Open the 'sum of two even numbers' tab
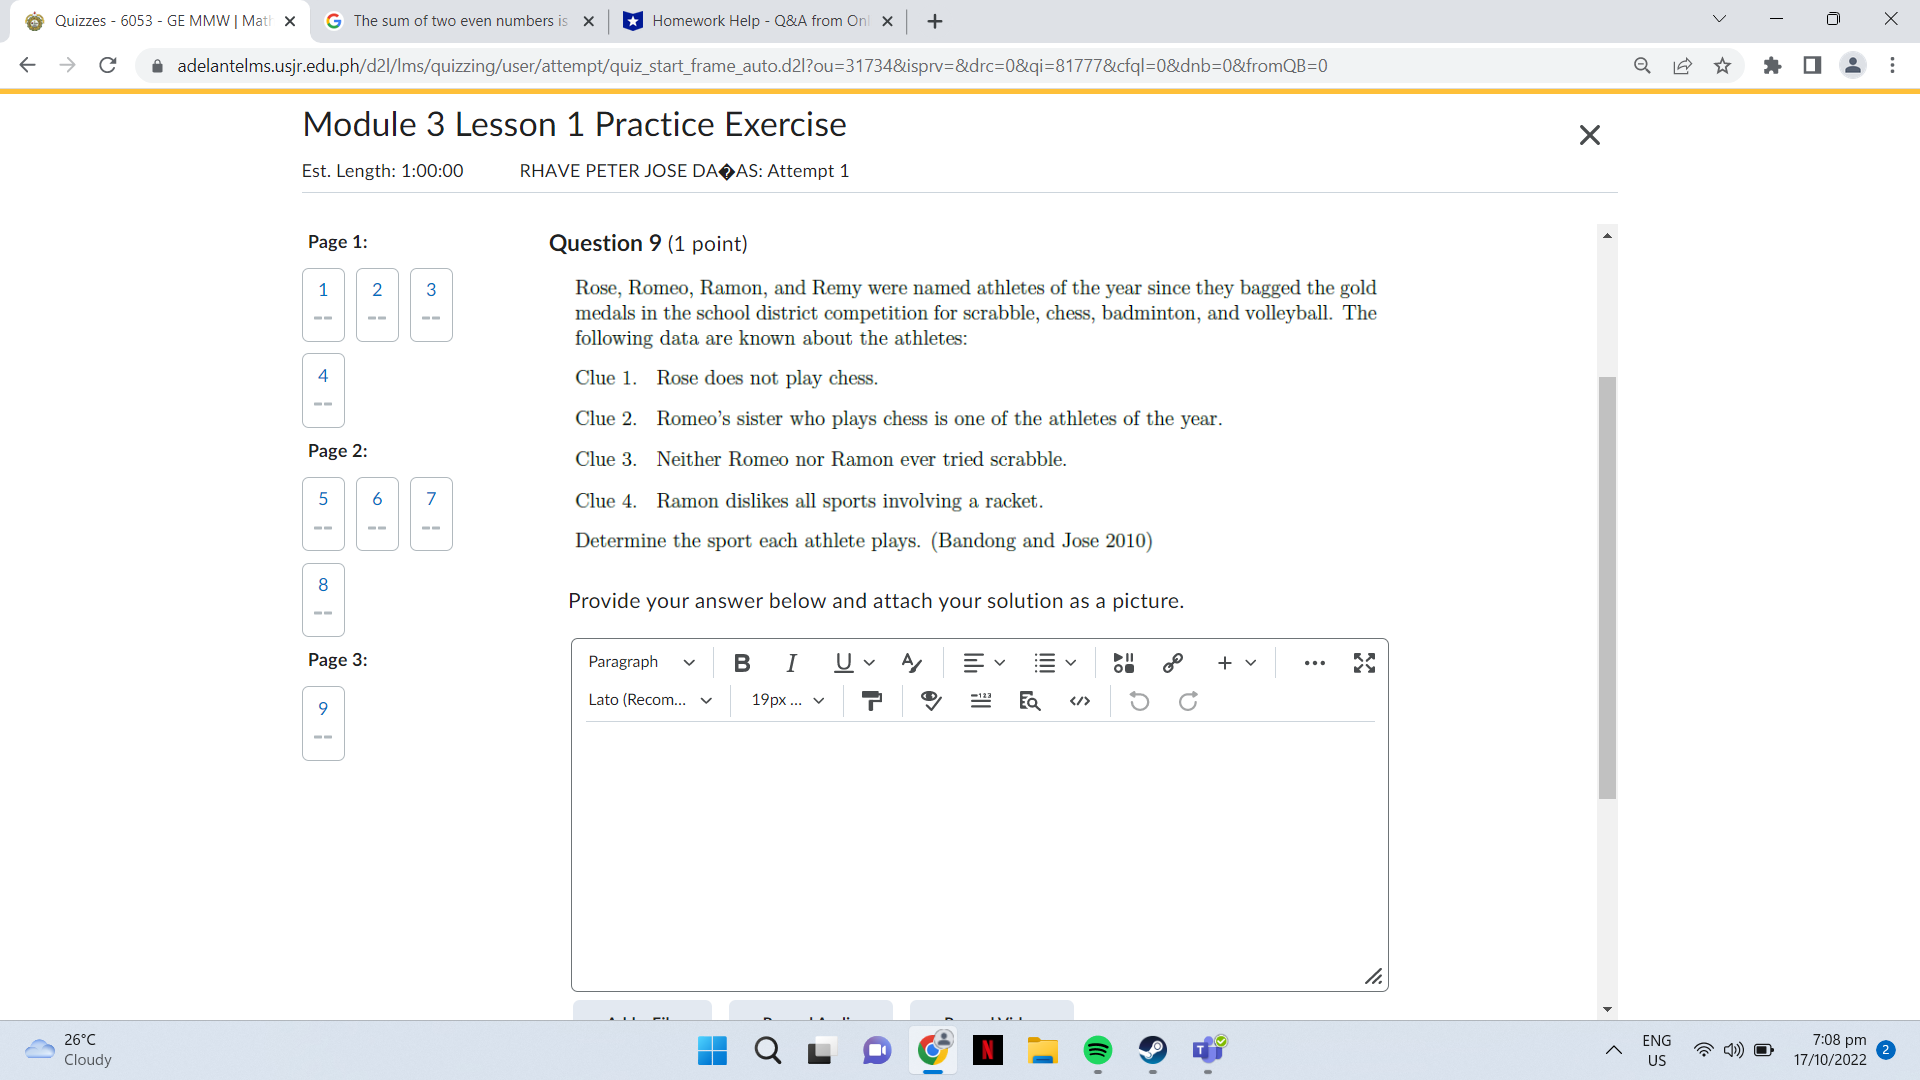1920x1080 pixels. pyautogui.click(x=448, y=20)
